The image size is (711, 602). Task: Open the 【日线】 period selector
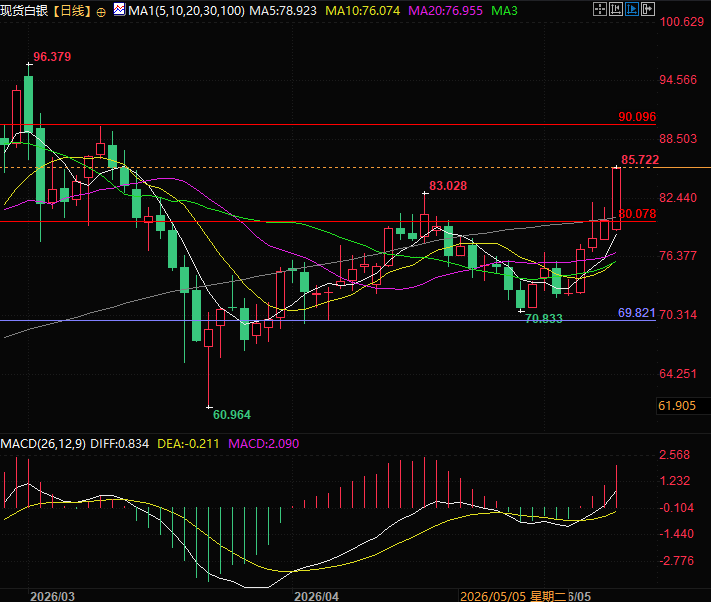pyautogui.click(x=72, y=10)
